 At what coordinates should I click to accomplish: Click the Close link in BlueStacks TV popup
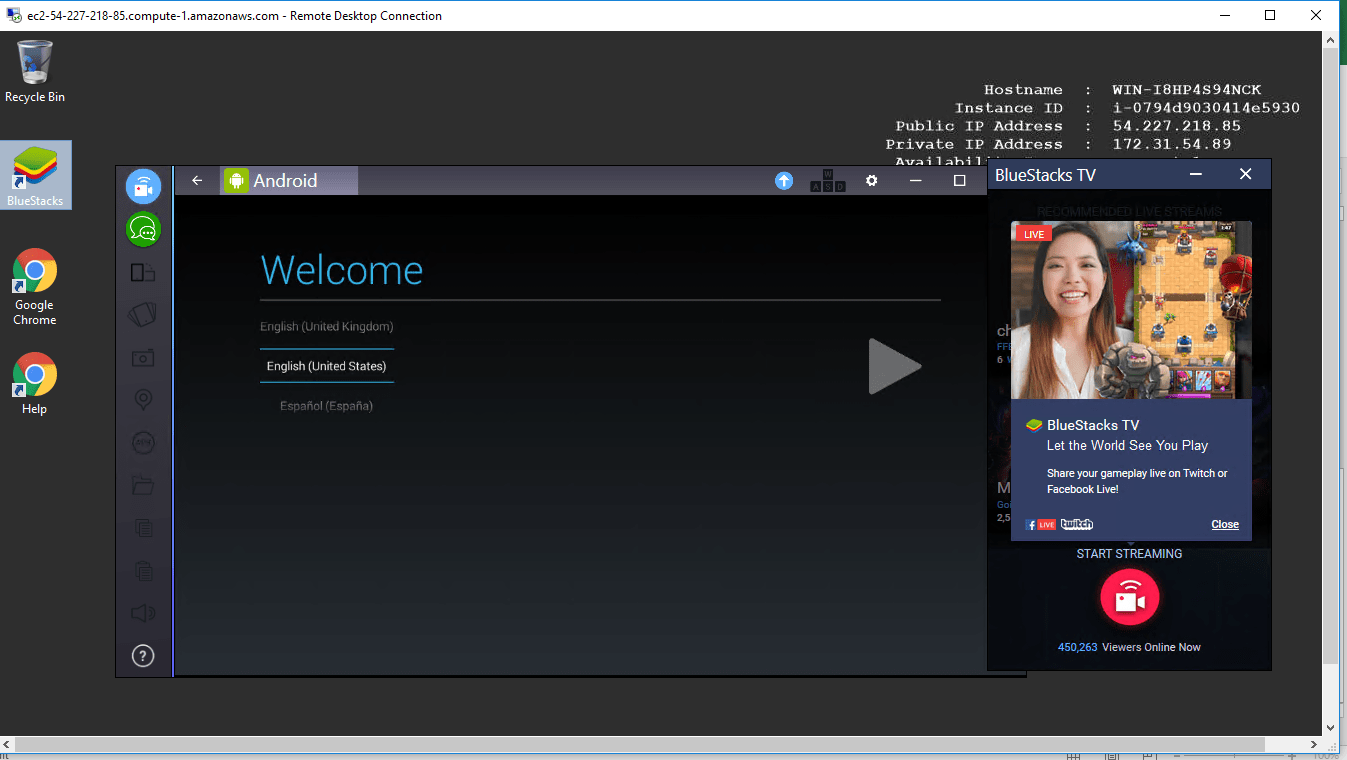pyautogui.click(x=1224, y=525)
